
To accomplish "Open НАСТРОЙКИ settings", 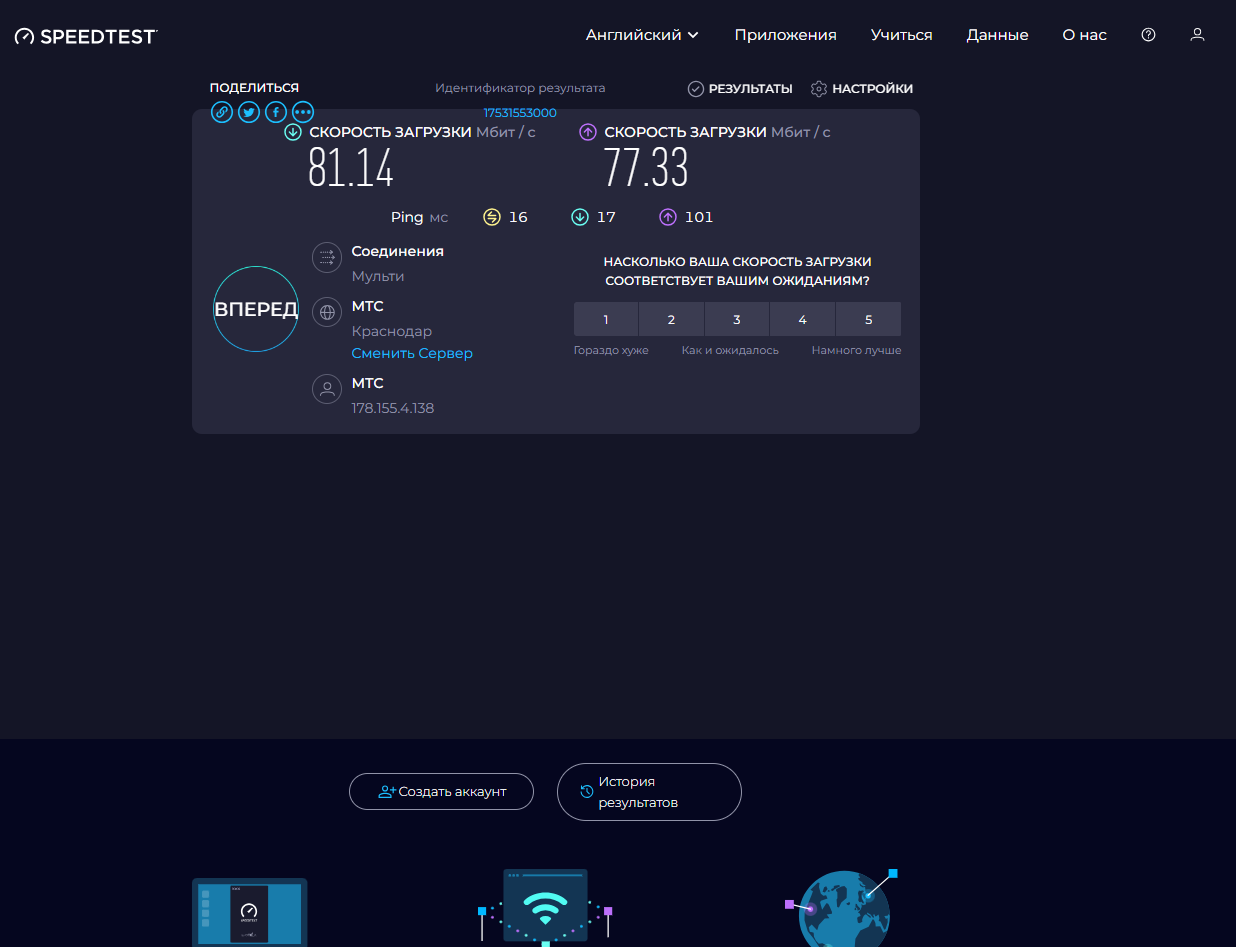I will pyautogui.click(x=862, y=89).
